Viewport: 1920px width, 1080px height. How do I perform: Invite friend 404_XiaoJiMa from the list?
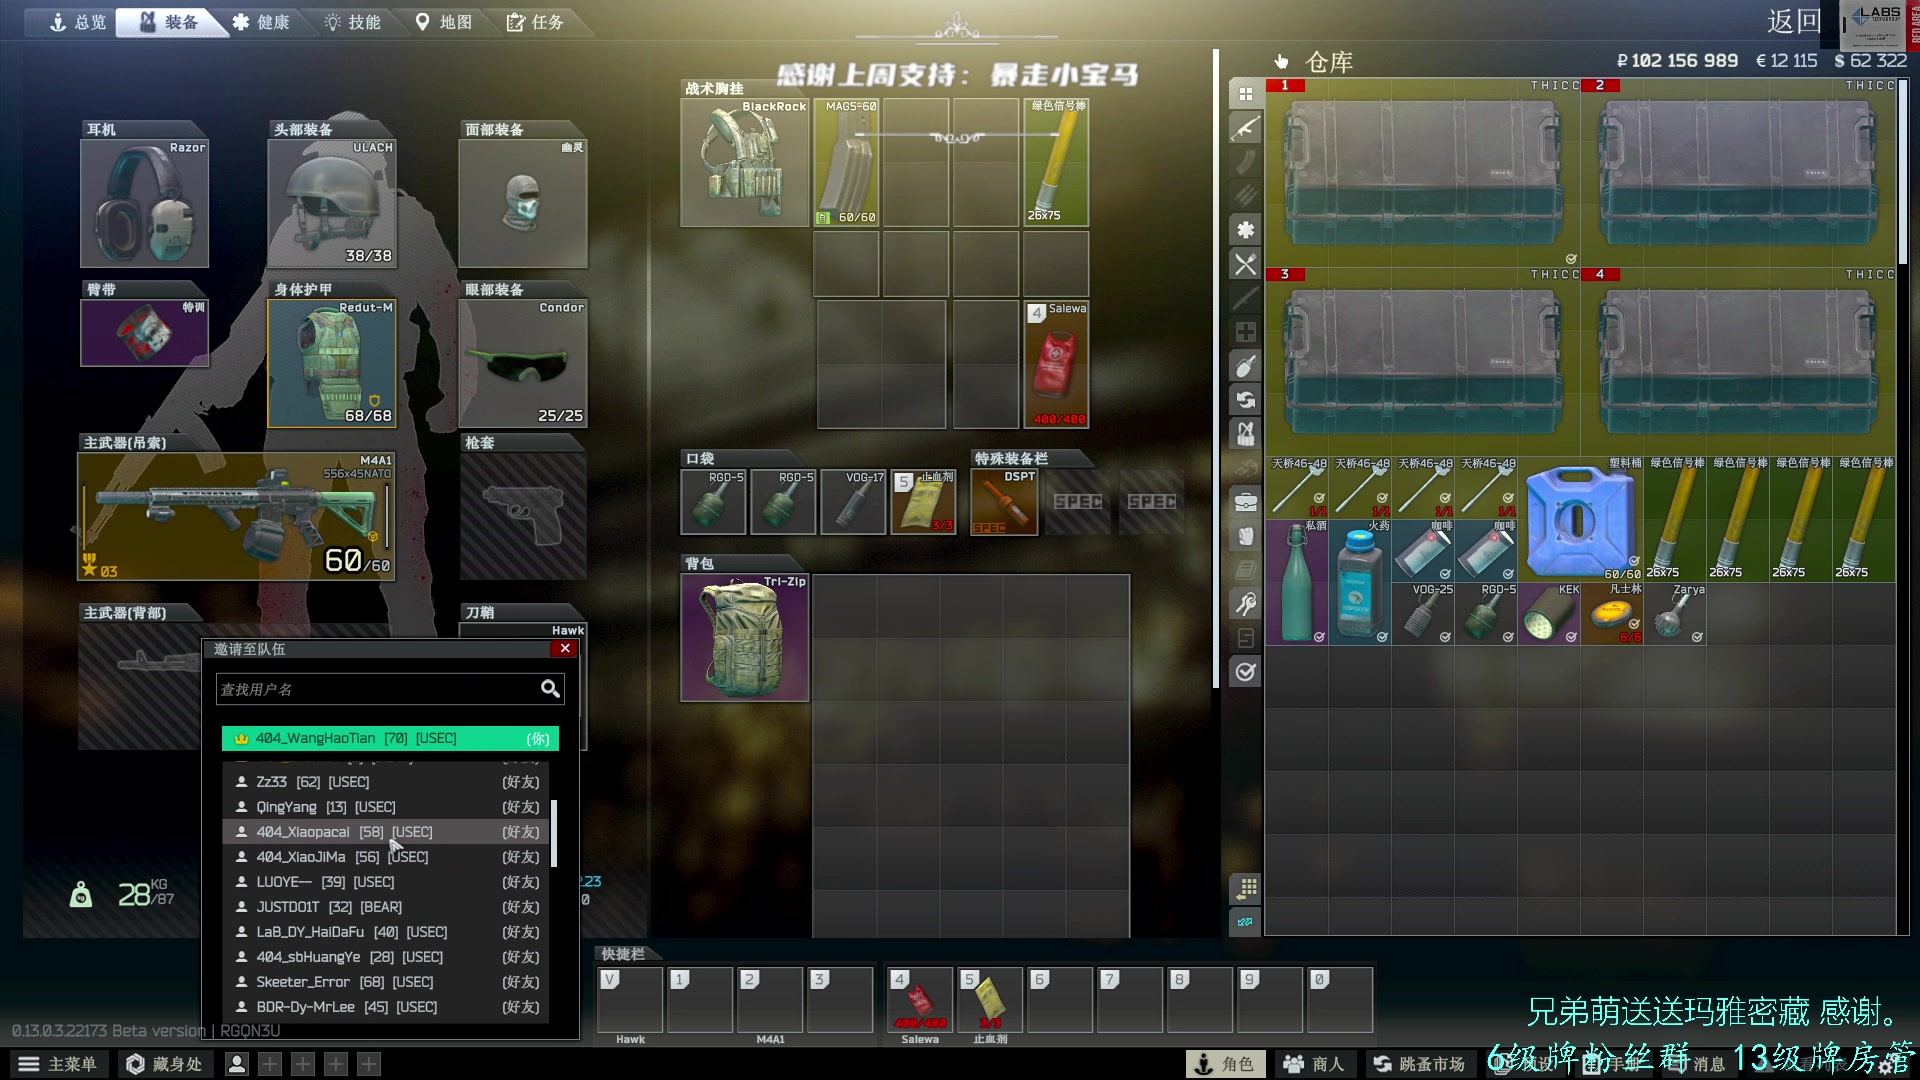click(387, 857)
